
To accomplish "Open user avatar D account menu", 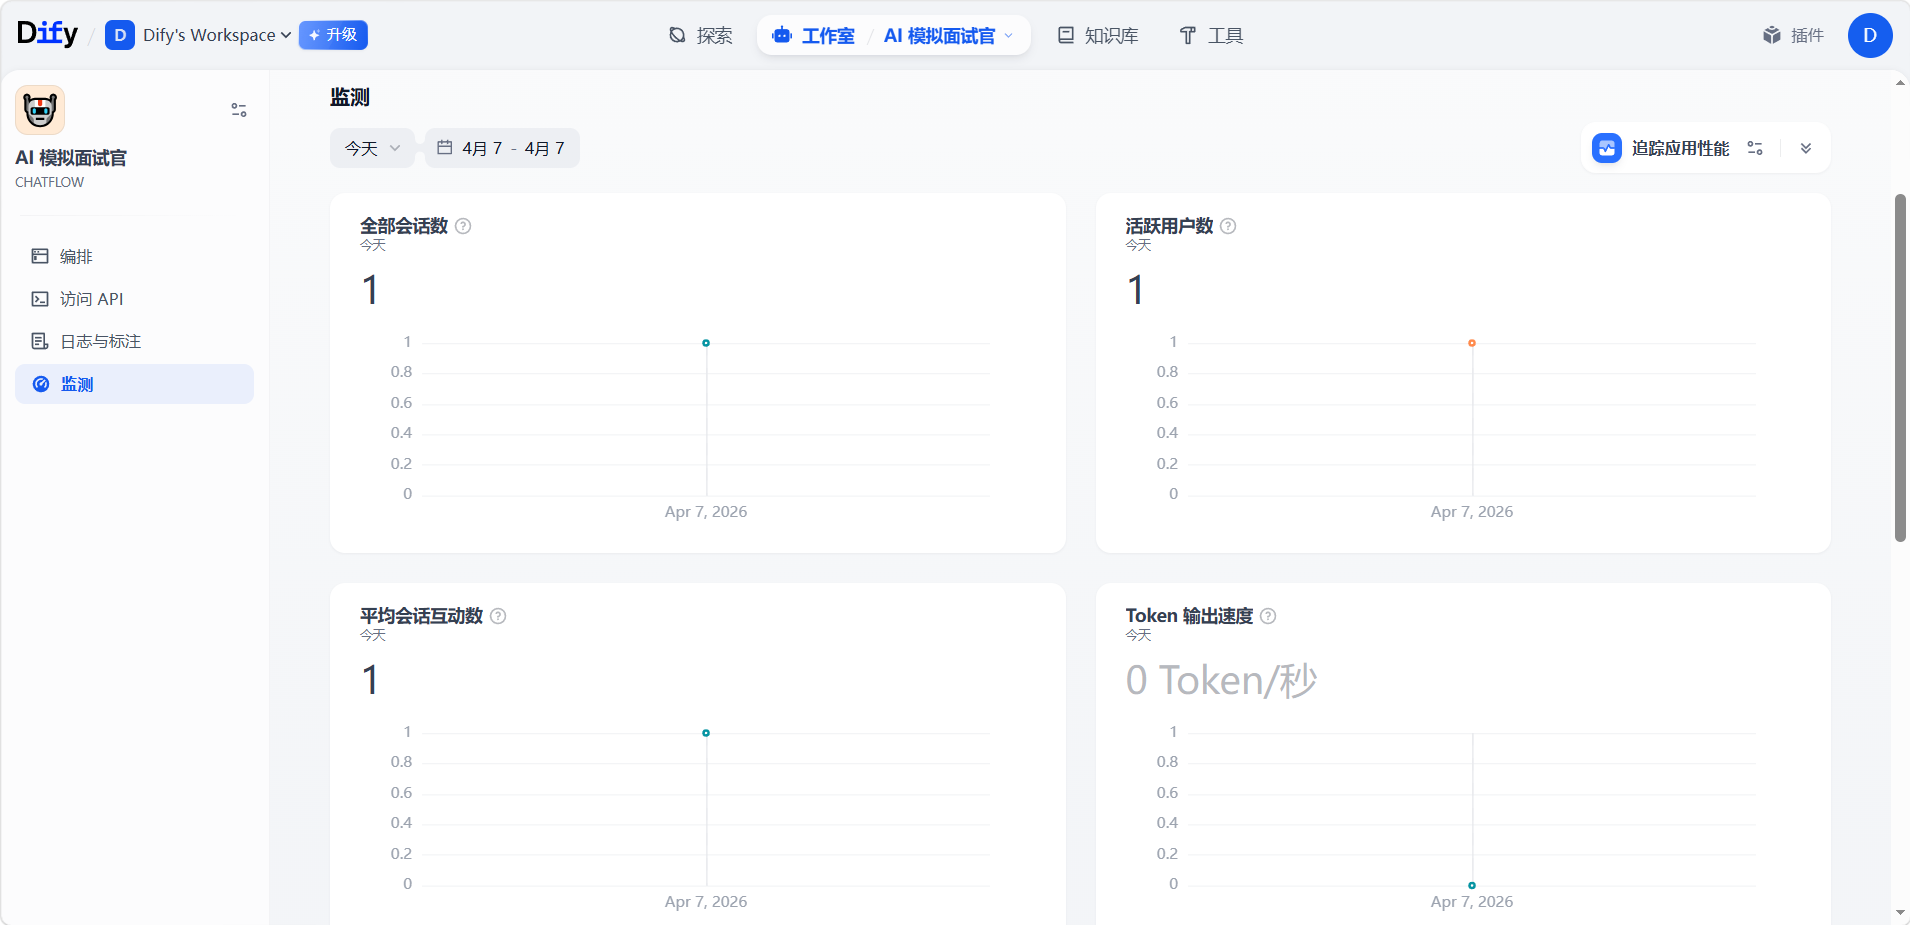I will (1869, 35).
